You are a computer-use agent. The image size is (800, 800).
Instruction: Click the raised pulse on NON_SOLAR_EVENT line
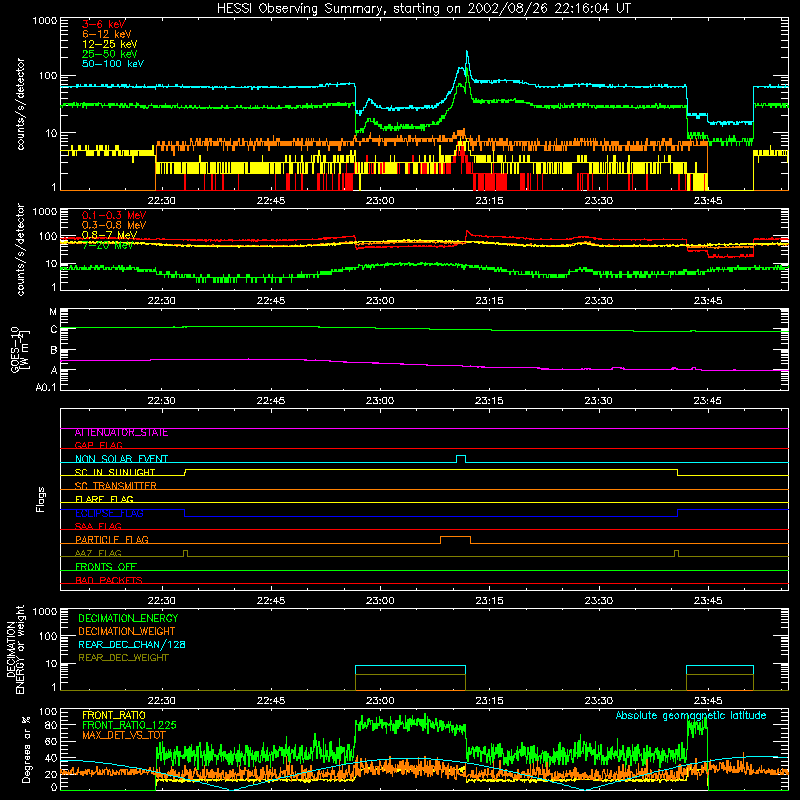click(x=461, y=457)
